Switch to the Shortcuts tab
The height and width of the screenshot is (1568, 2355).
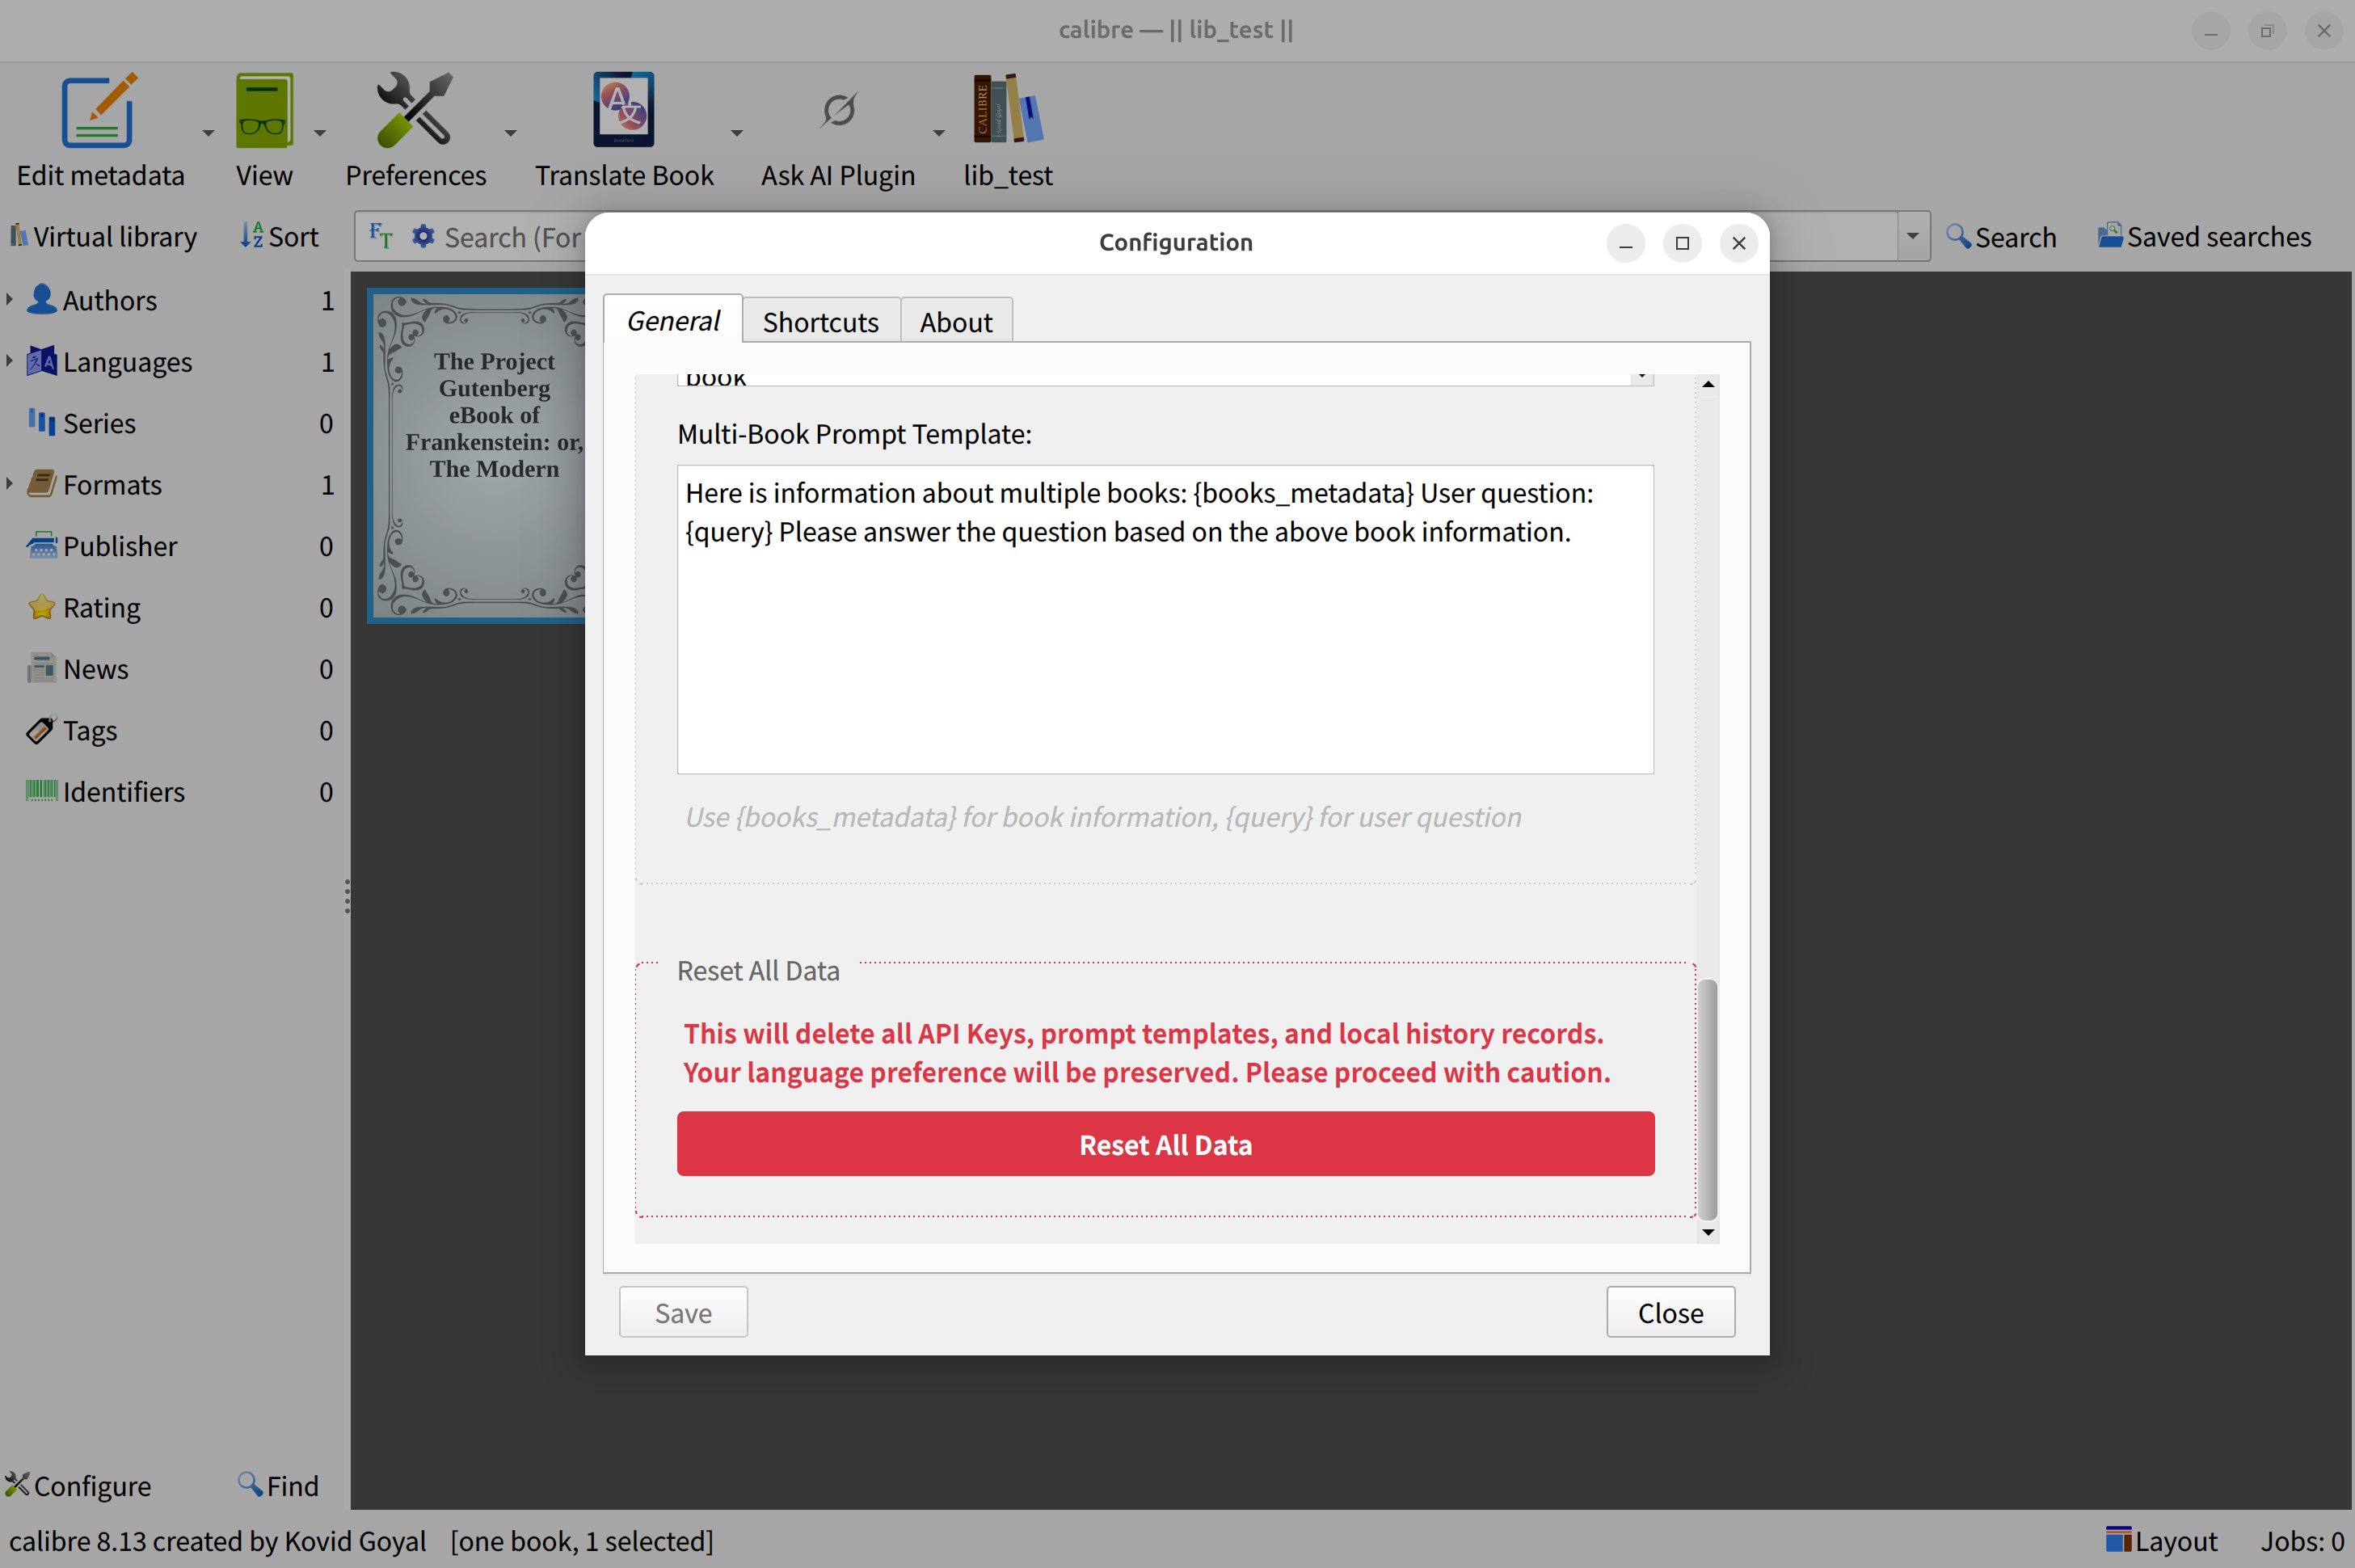pyautogui.click(x=820, y=322)
